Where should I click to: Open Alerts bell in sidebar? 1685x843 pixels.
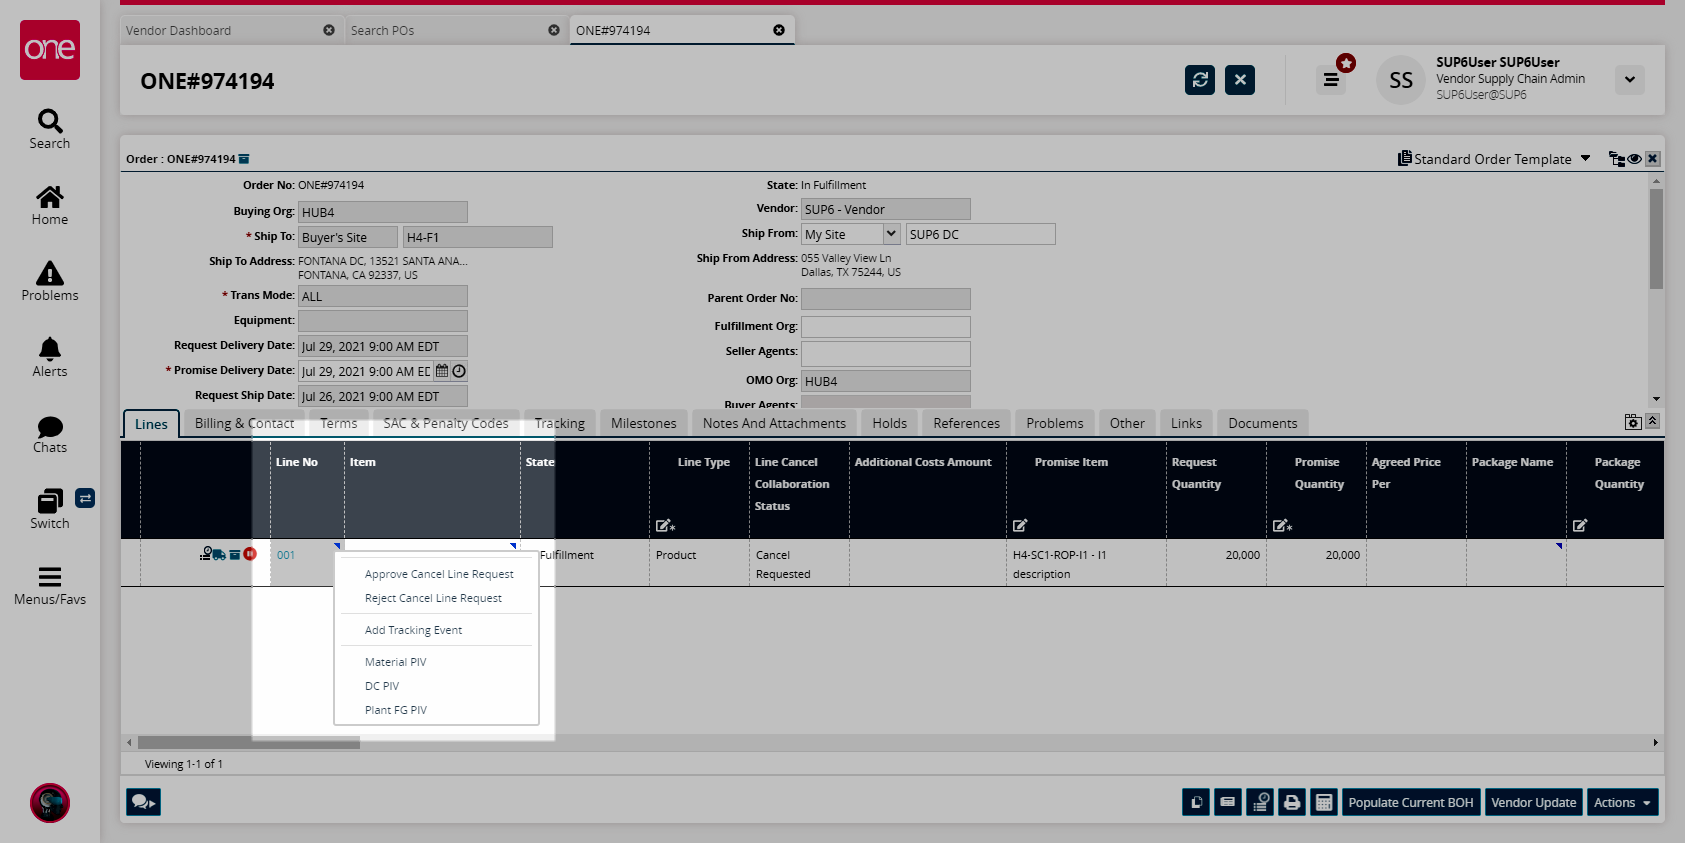[50, 357]
